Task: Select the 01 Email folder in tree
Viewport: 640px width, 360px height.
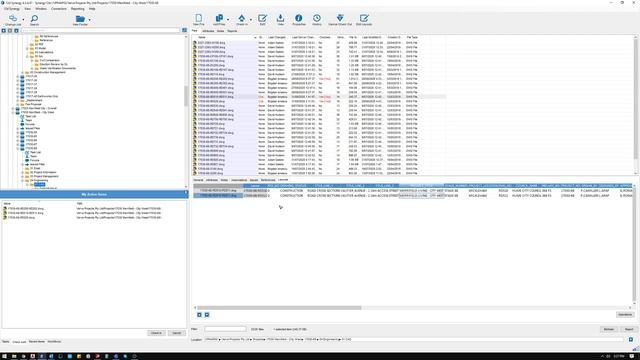Action: click(x=35, y=168)
